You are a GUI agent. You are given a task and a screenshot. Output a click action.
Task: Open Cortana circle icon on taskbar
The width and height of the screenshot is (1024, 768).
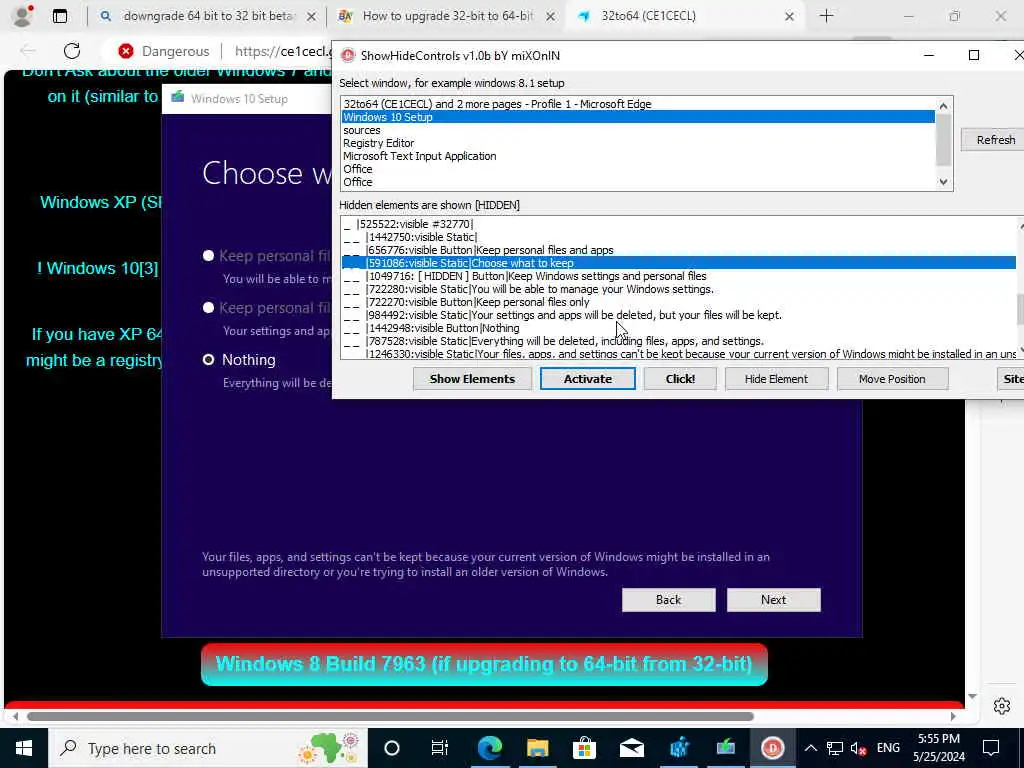click(x=391, y=748)
